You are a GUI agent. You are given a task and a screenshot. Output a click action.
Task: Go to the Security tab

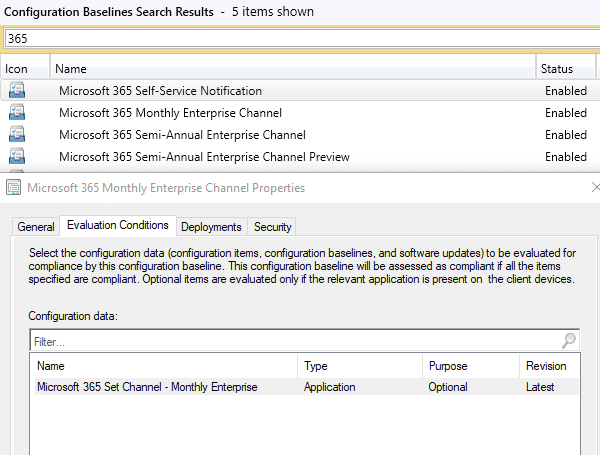(272, 227)
